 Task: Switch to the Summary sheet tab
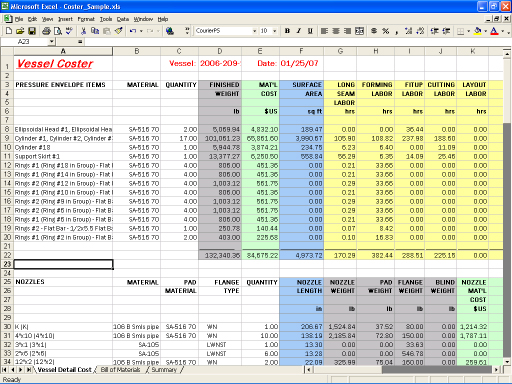pos(164,369)
